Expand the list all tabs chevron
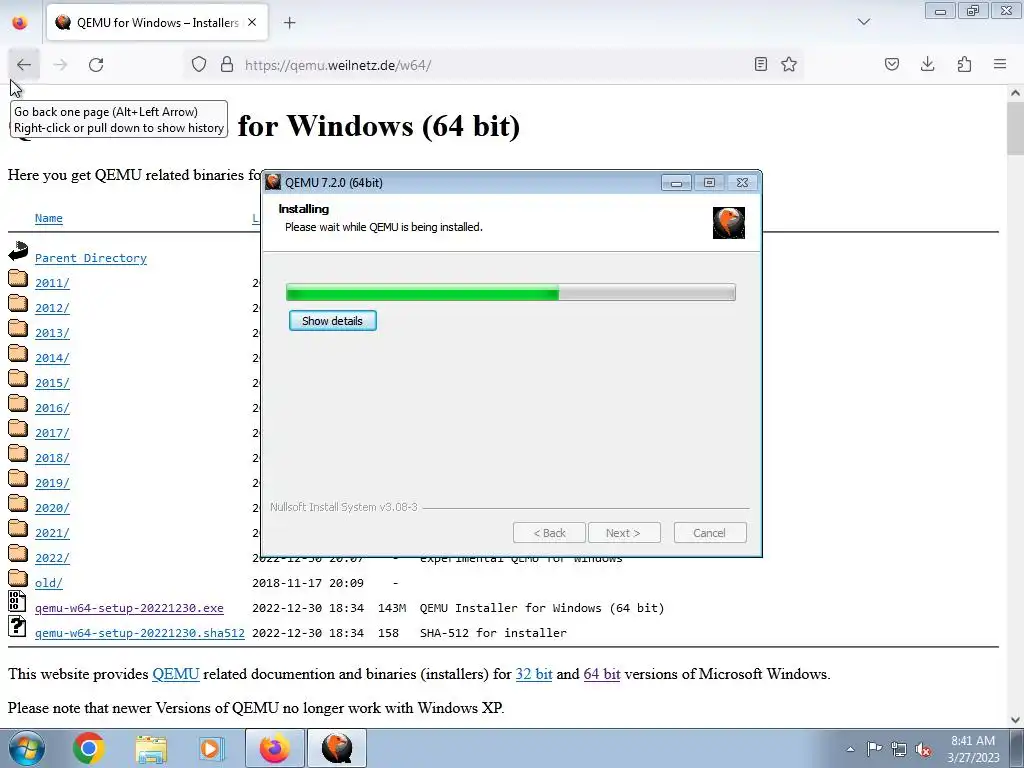Screen dimensions: 1024x768 864,22
